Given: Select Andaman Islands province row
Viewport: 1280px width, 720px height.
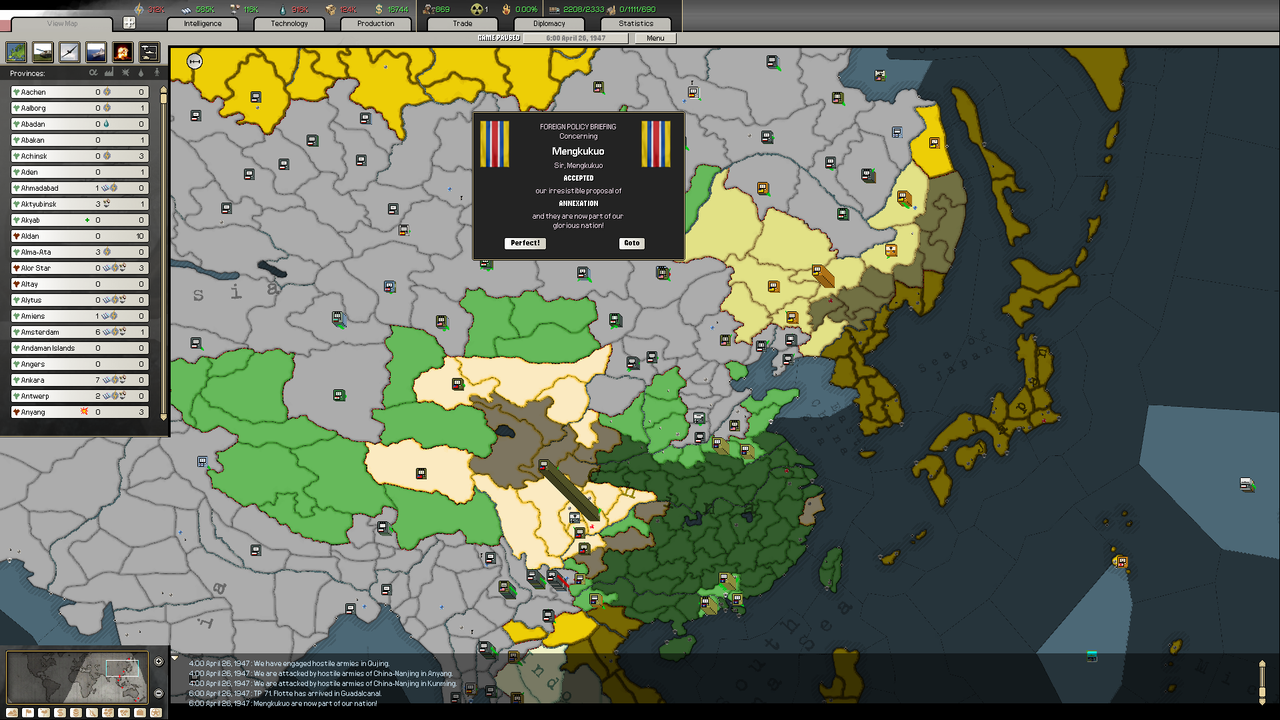Looking at the screenshot, I should point(80,348).
